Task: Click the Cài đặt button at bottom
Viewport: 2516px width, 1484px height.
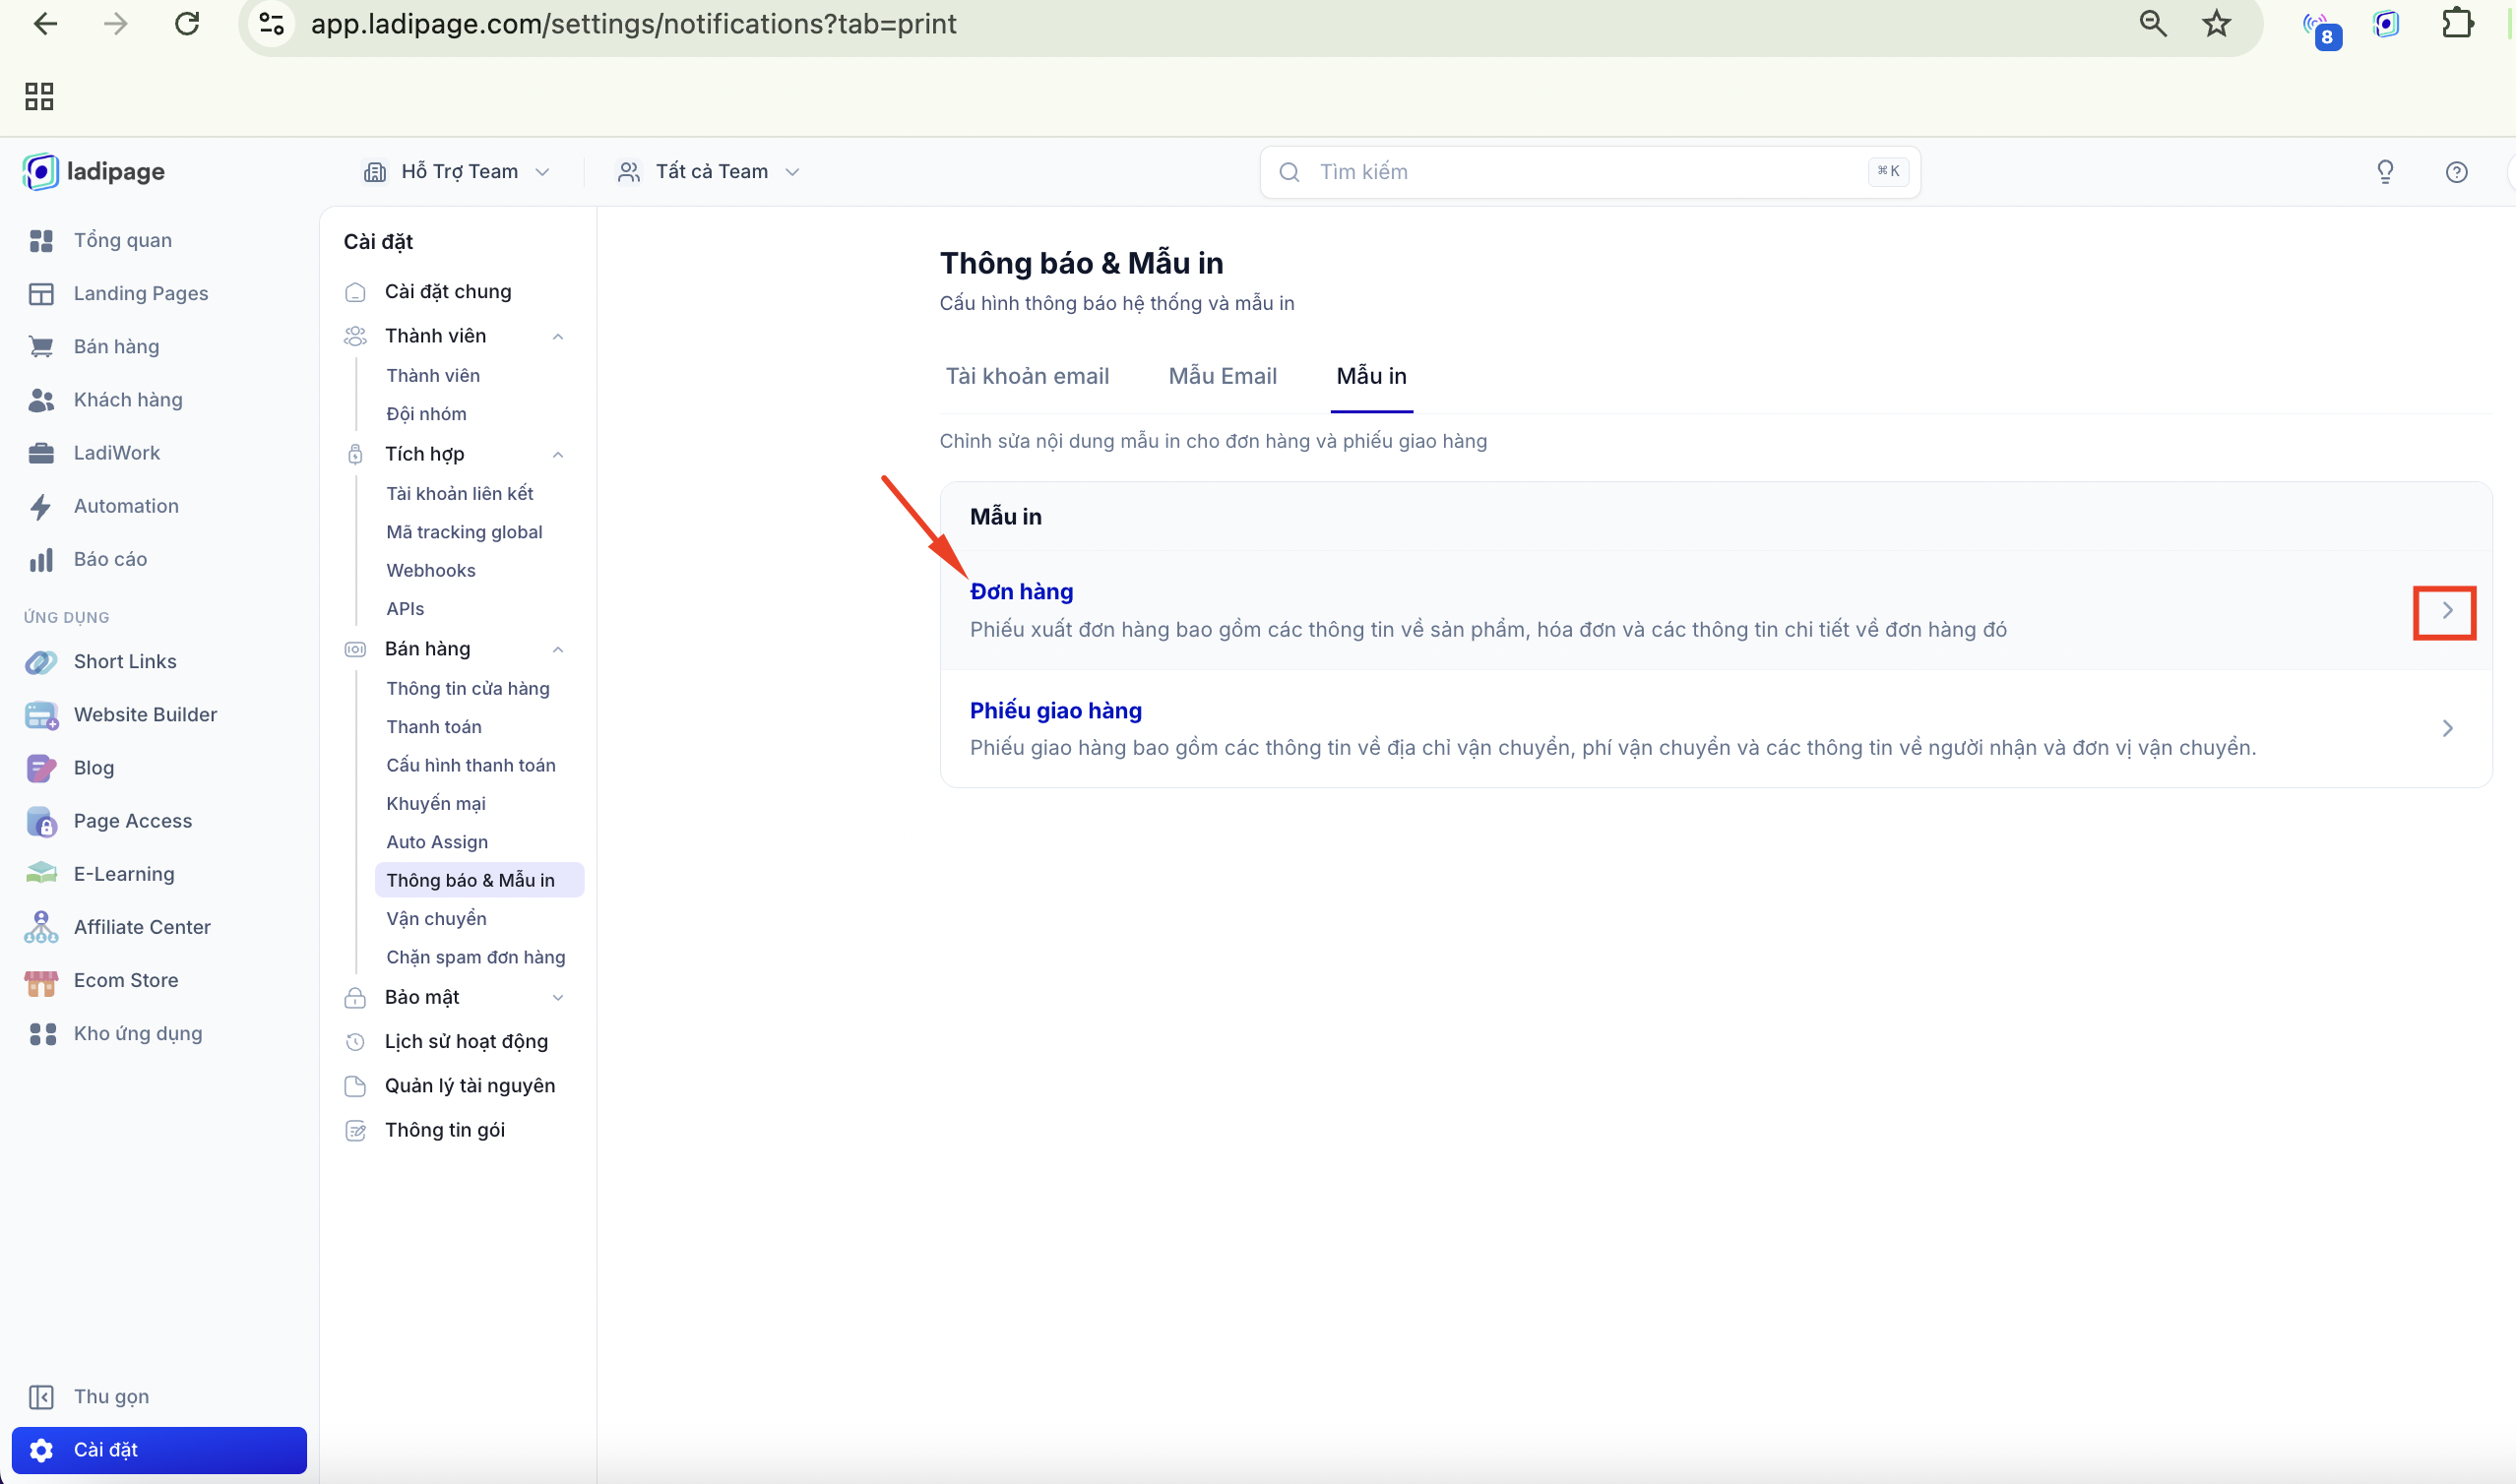Action: click(x=159, y=1449)
